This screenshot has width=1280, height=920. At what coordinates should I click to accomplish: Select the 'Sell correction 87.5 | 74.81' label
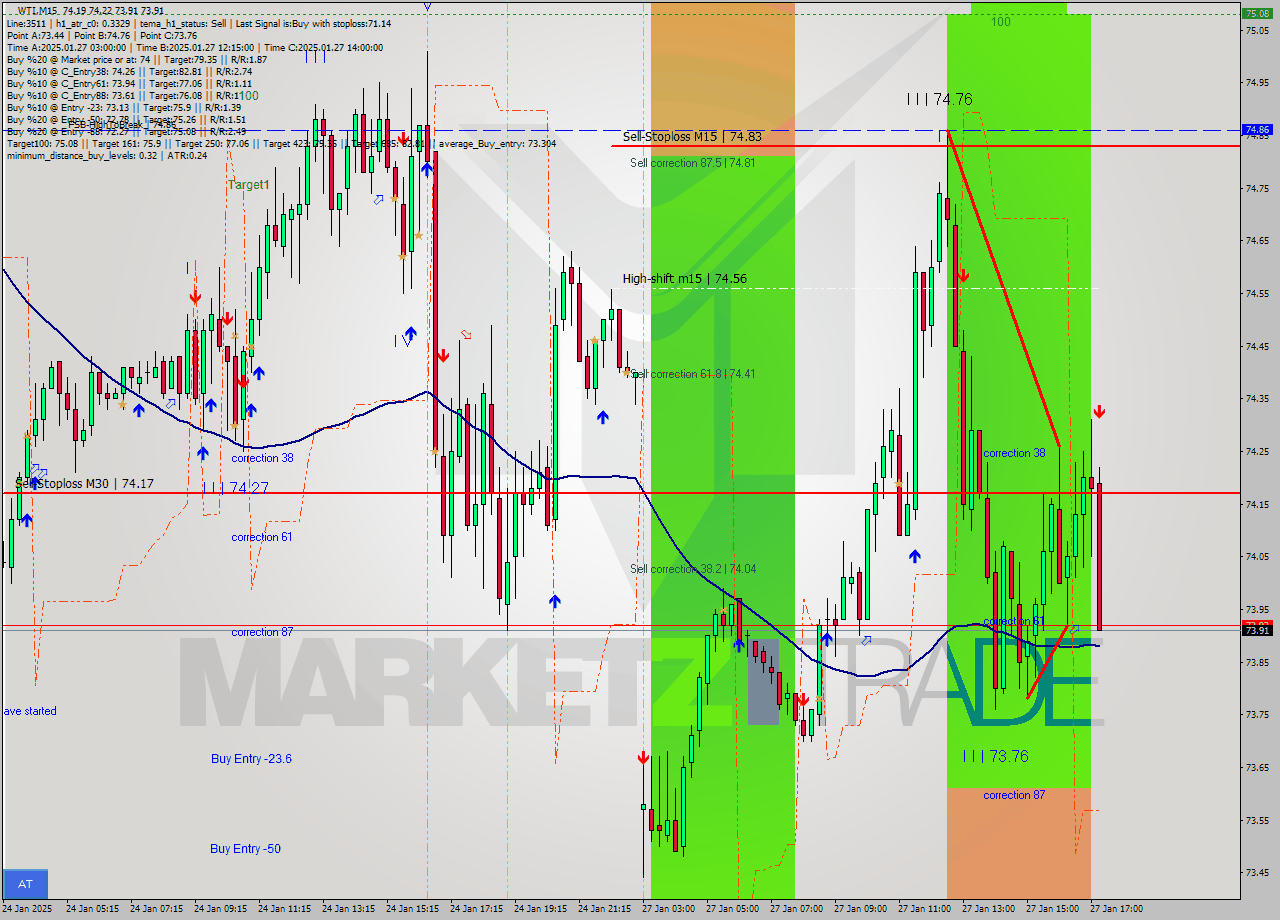tap(692, 162)
